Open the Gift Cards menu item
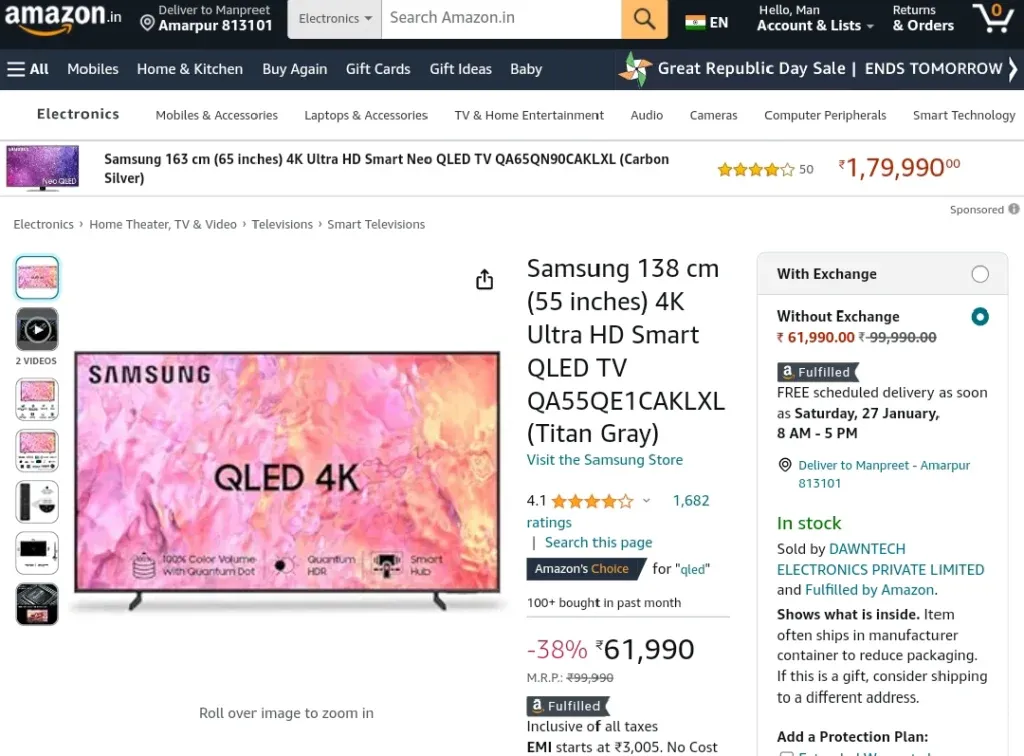Screen dimensions: 1024x756 click(x=378, y=69)
